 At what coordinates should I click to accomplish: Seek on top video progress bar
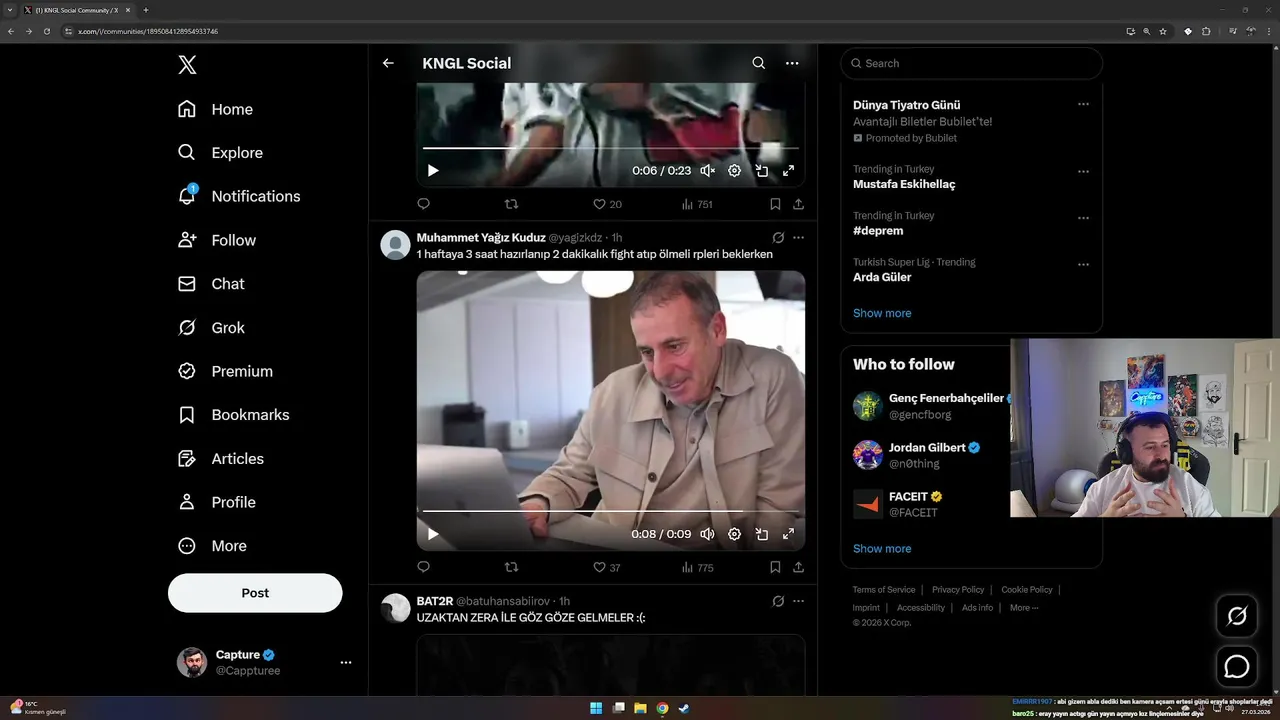pyautogui.click(x=610, y=148)
